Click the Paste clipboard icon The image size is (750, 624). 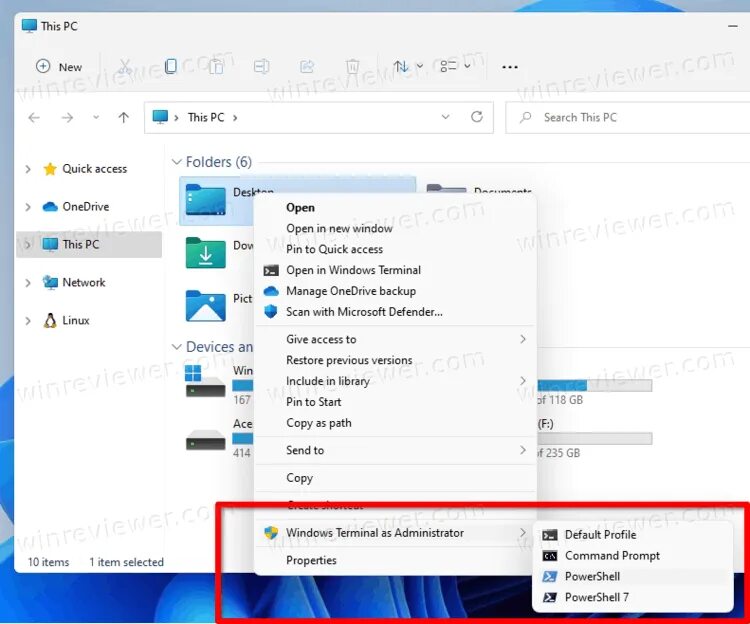click(x=216, y=66)
